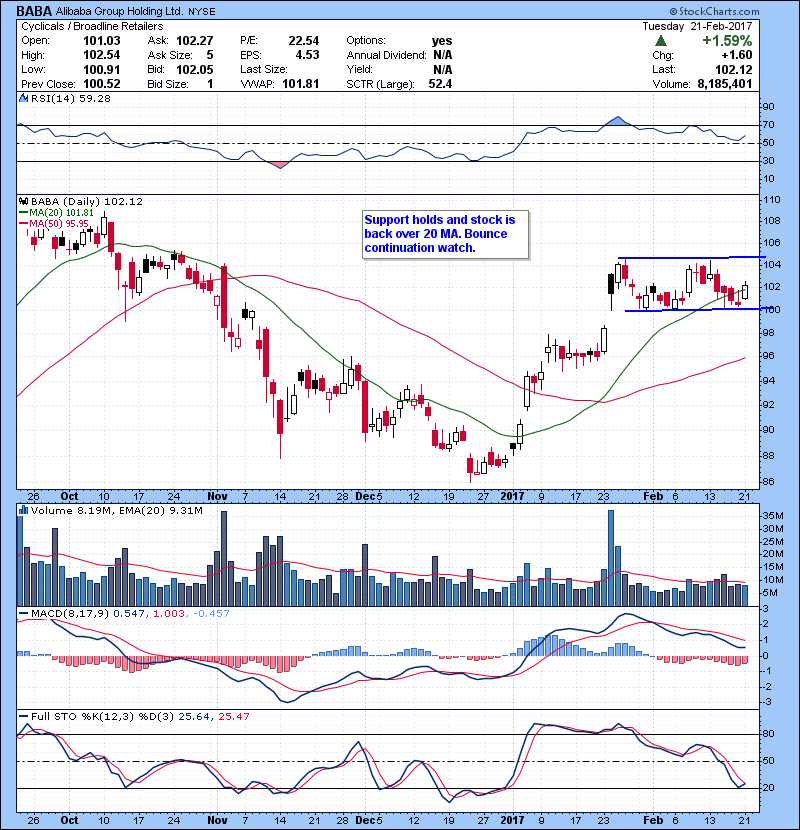
Task: Click the EPS value 4.53
Action: 308,55
